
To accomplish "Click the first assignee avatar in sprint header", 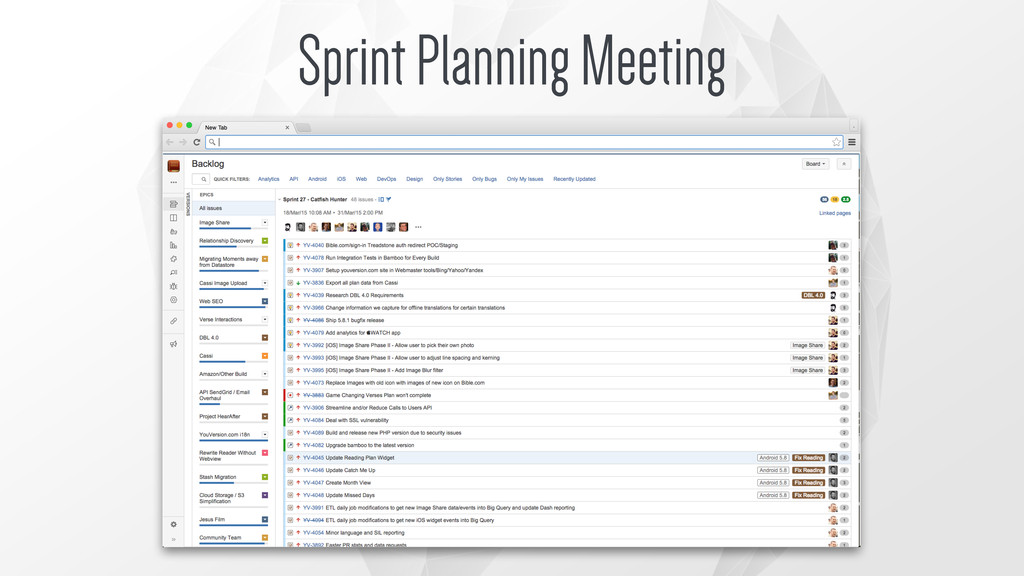I will point(287,227).
